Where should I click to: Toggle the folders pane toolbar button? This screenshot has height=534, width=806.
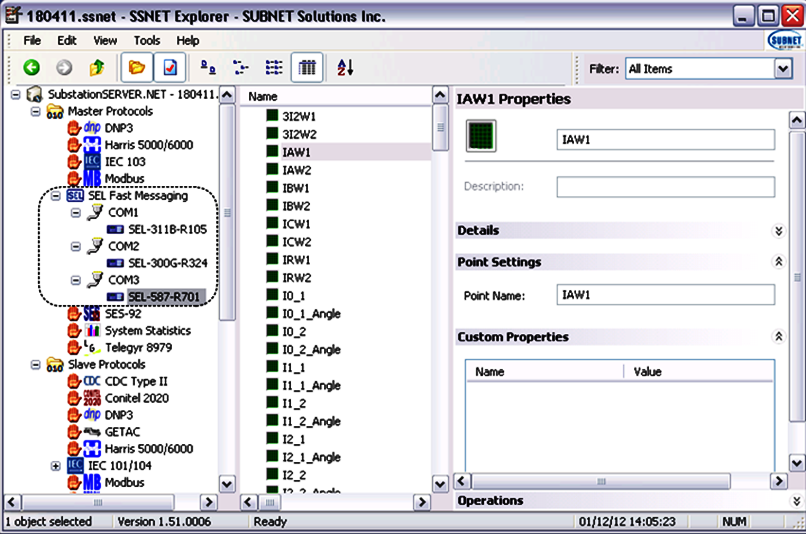(137, 67)
